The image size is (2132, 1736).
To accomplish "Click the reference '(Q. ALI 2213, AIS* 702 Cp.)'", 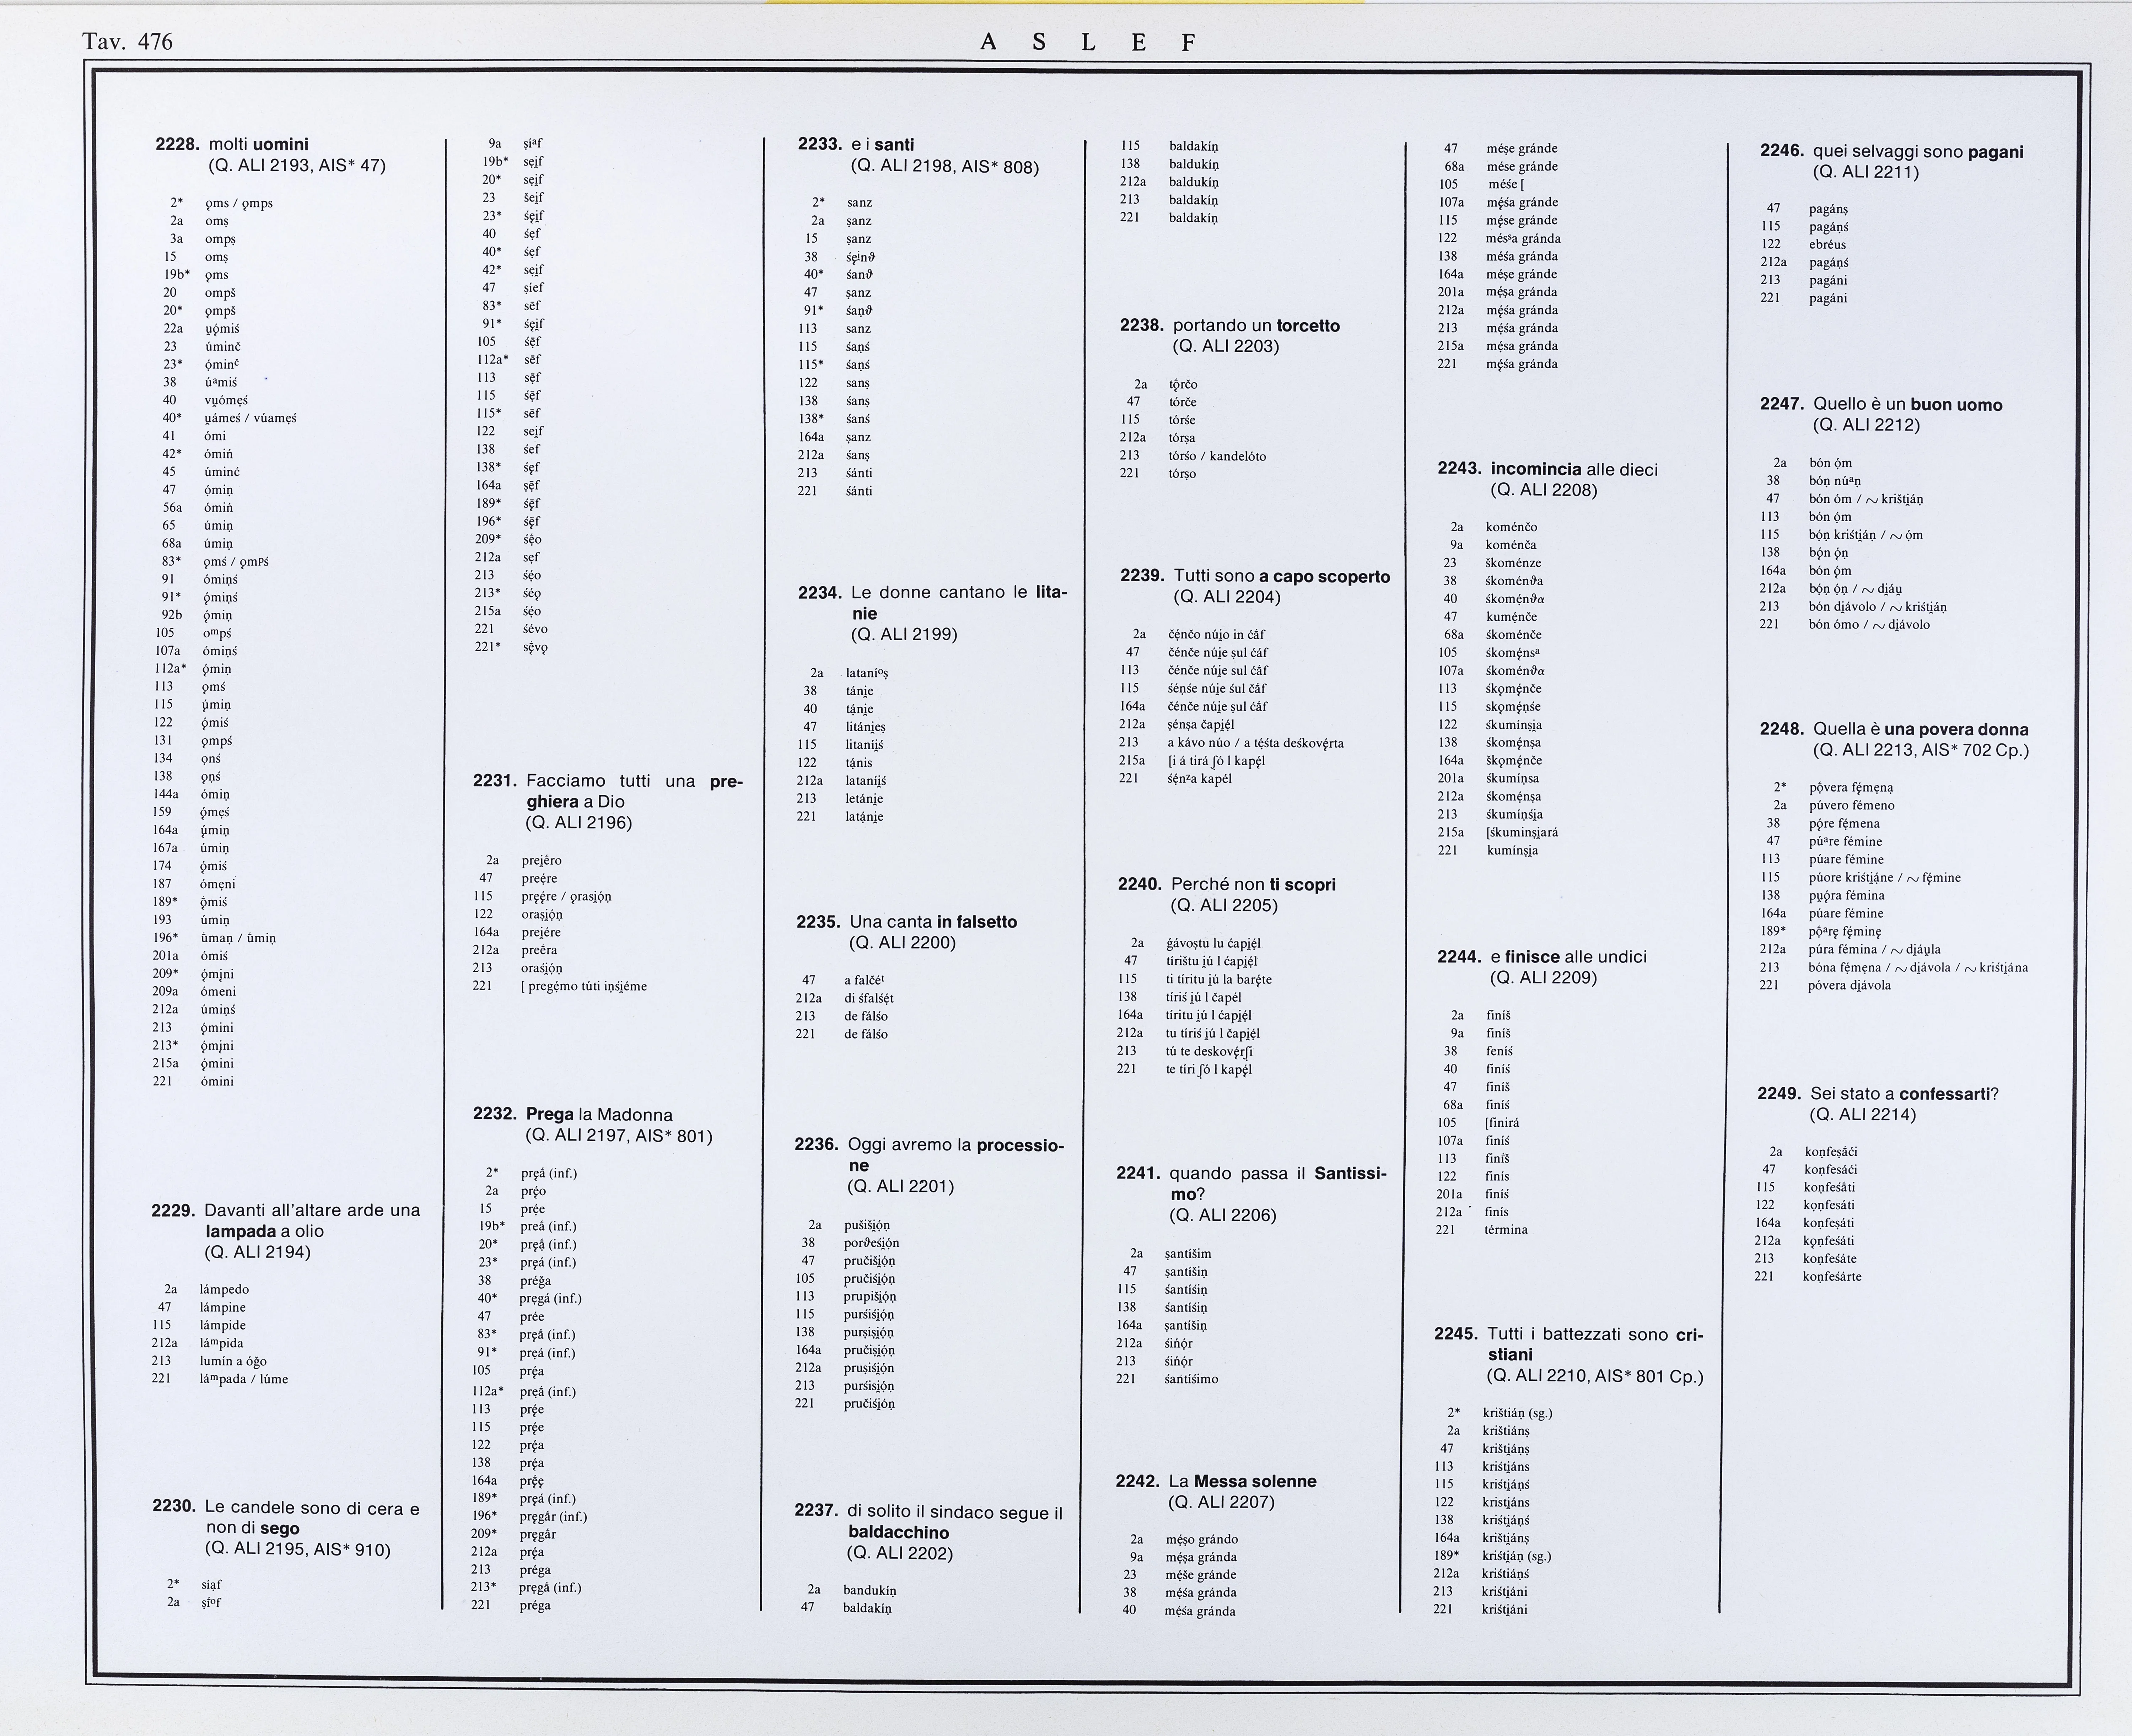I will point(1920,750).
